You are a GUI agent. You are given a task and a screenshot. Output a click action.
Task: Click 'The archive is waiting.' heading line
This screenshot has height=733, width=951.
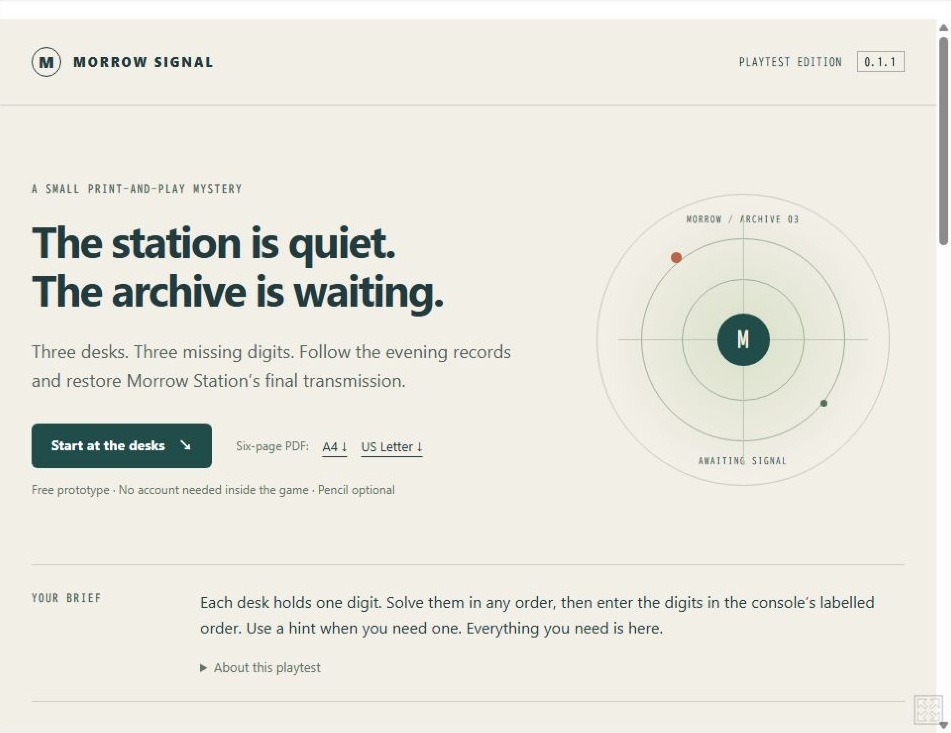[x=238, y=292]
